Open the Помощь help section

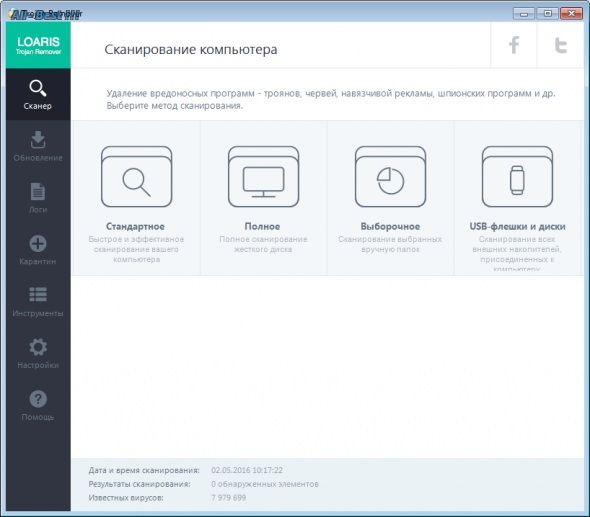(38, 405)
